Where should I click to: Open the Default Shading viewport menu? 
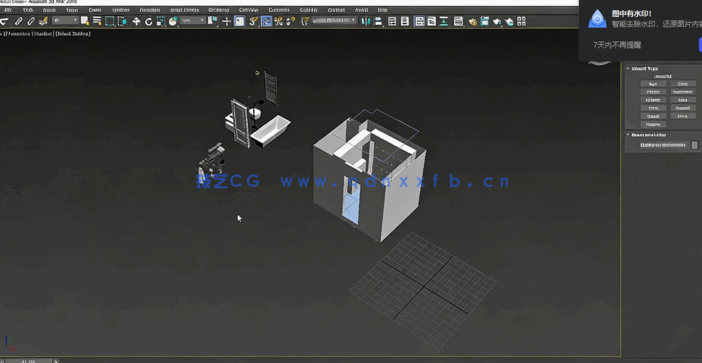(73, 34)
